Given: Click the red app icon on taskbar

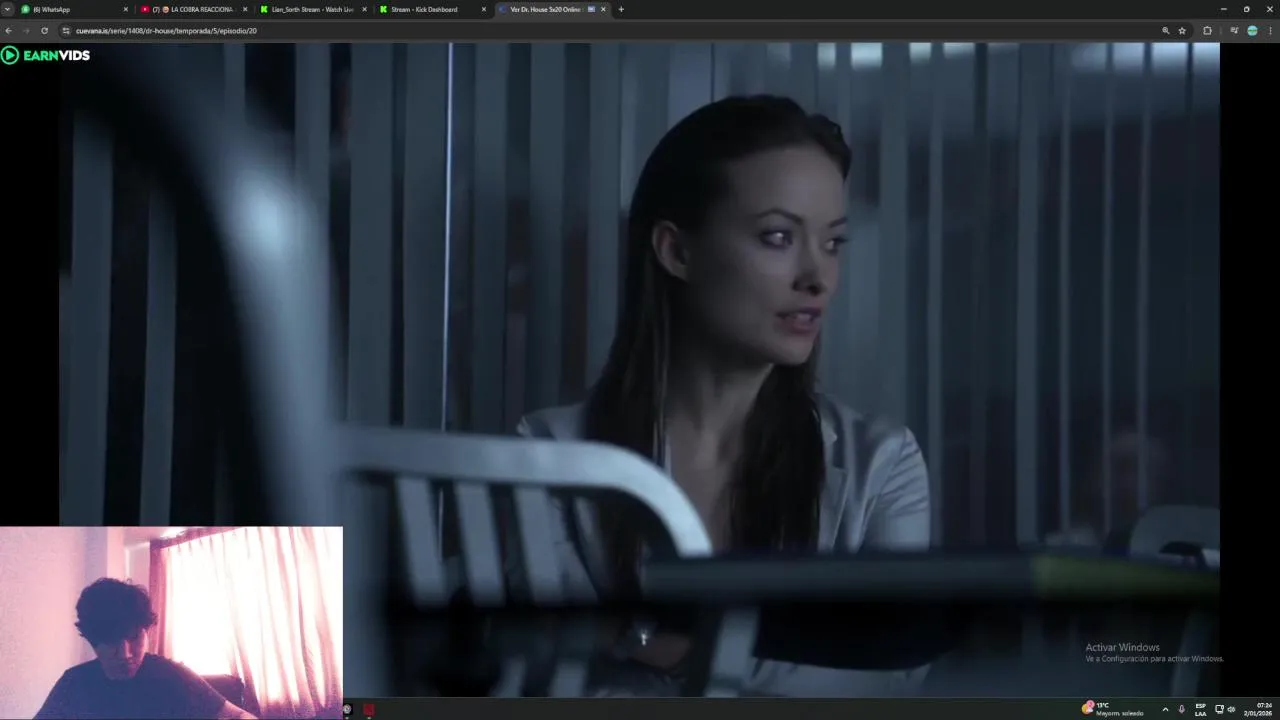Looking at the screenshot, I should point(369,709).
